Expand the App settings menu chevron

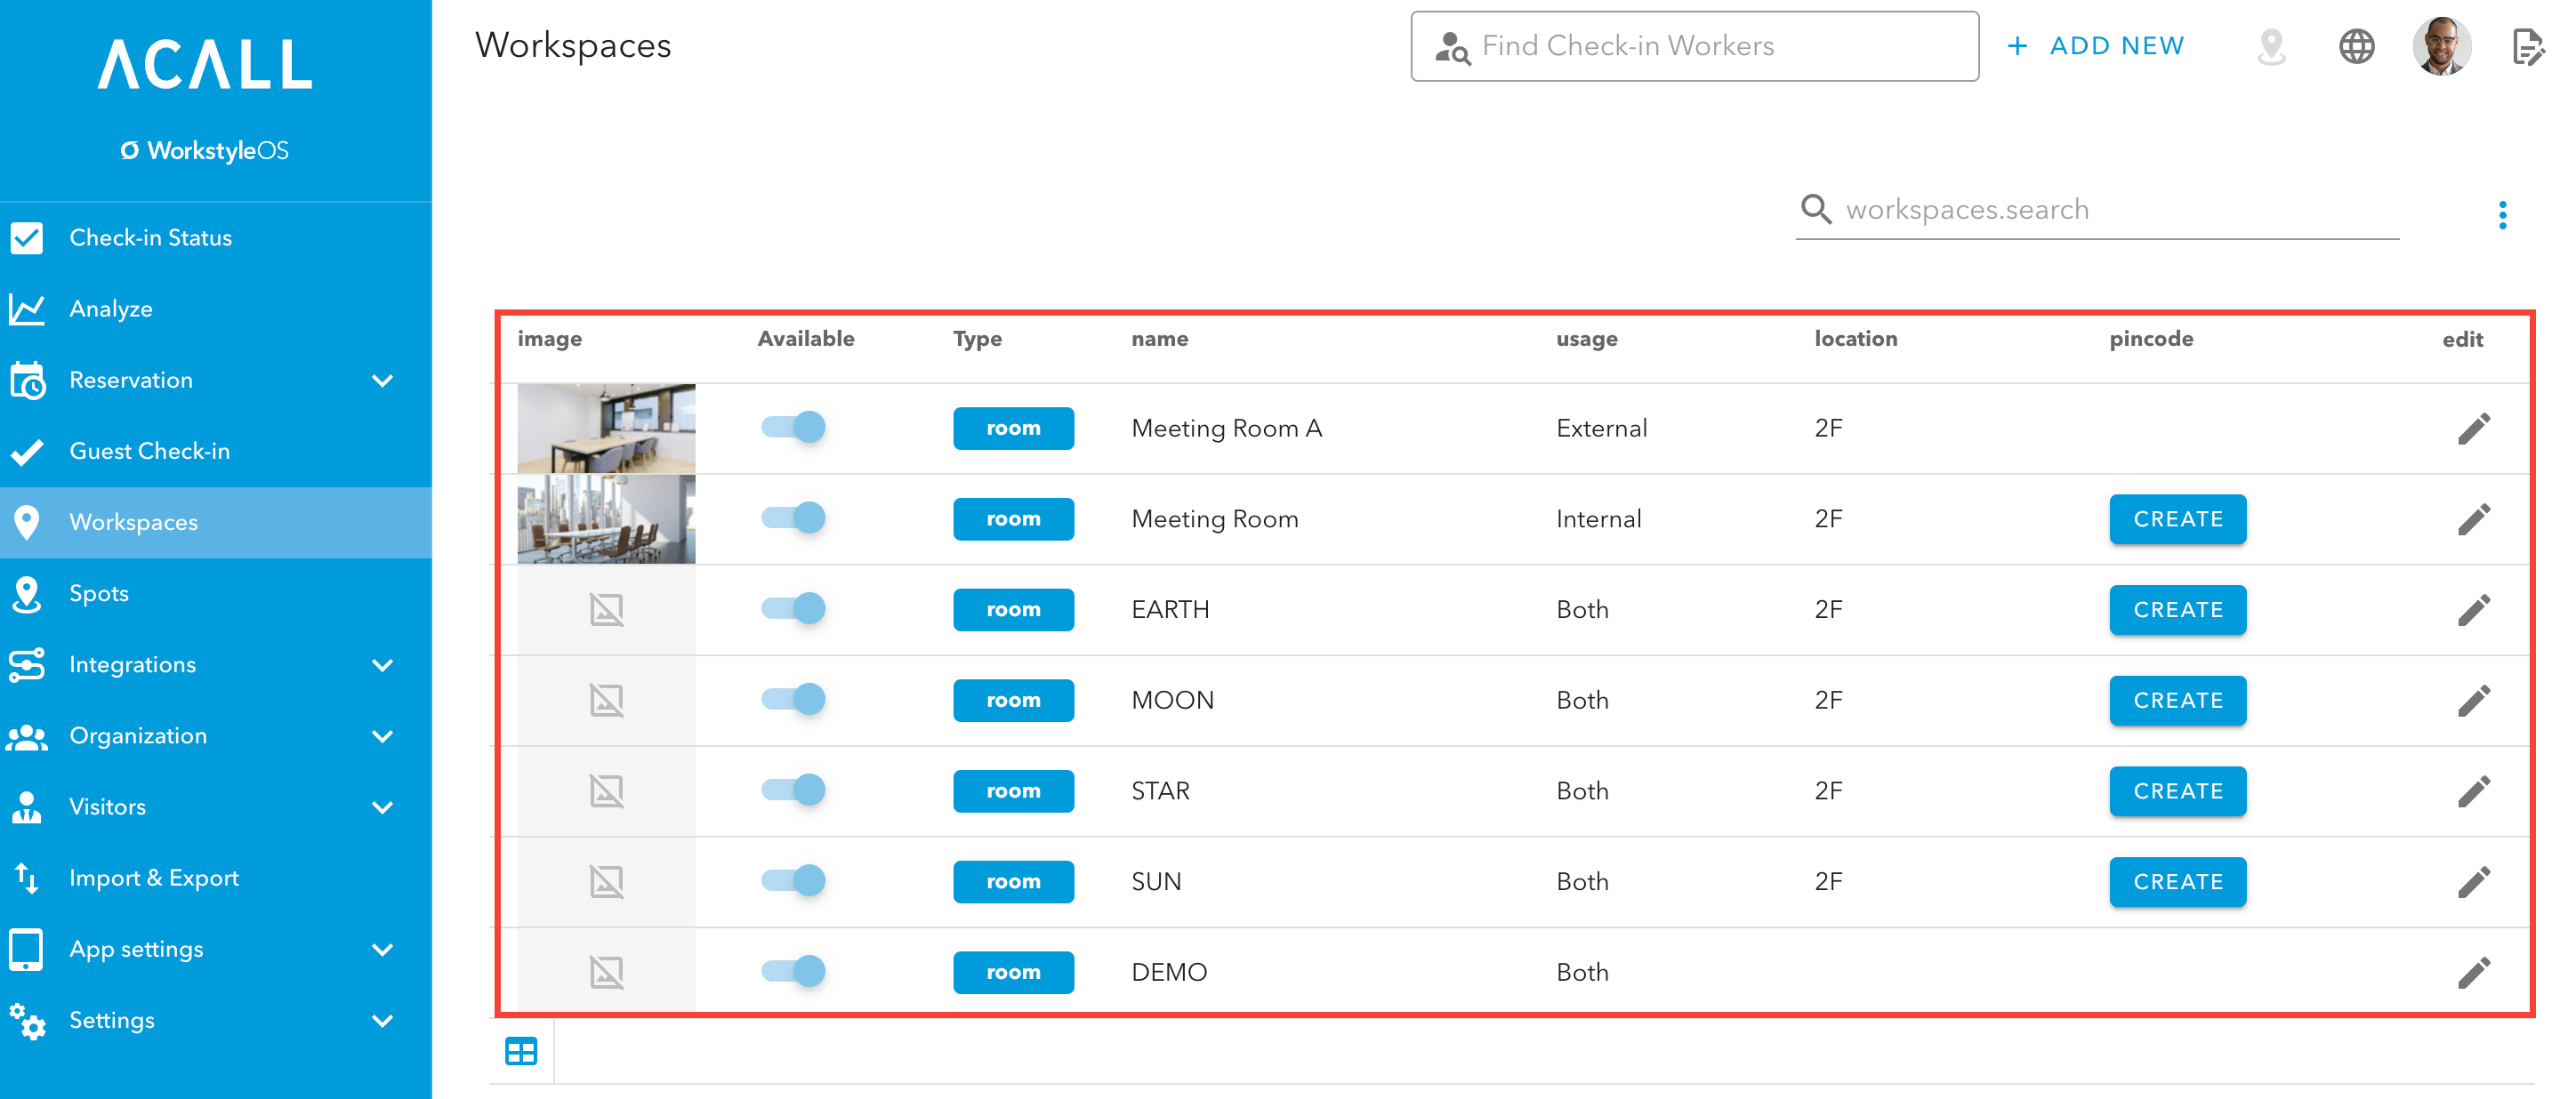click(382, 950)
